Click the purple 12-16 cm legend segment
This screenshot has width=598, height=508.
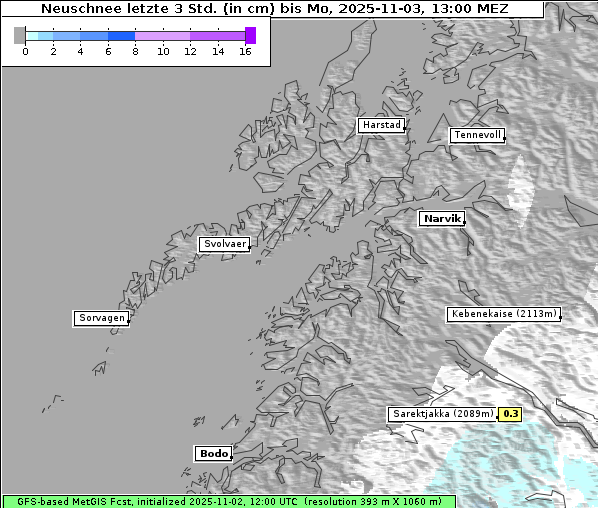pos(217,36)
